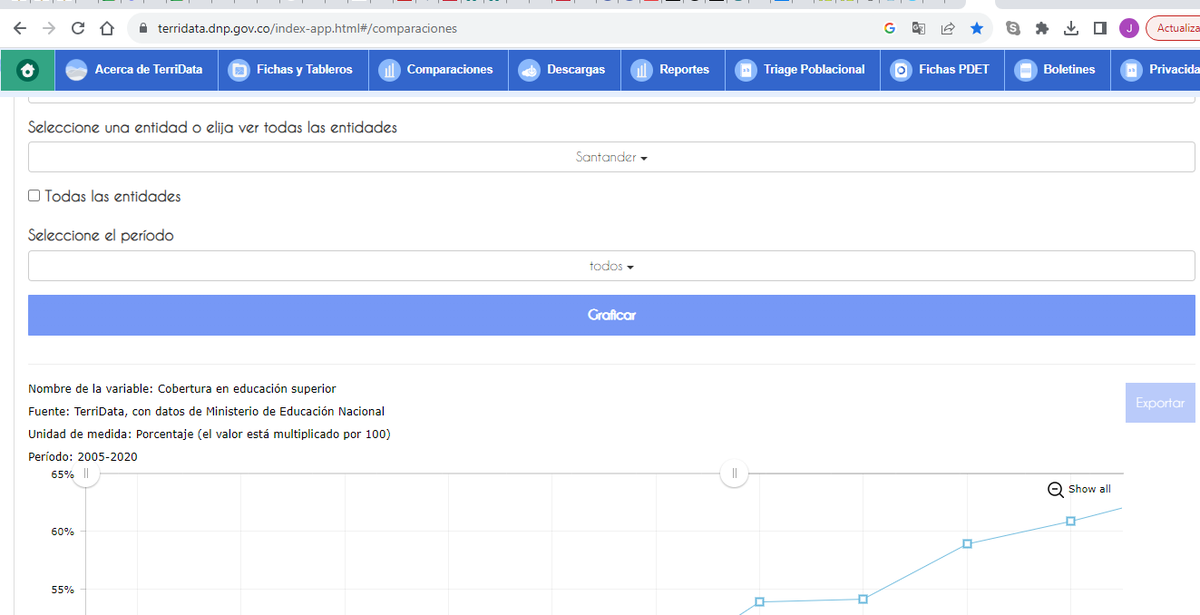Open the Boletines menu item

coord(1057,70)
